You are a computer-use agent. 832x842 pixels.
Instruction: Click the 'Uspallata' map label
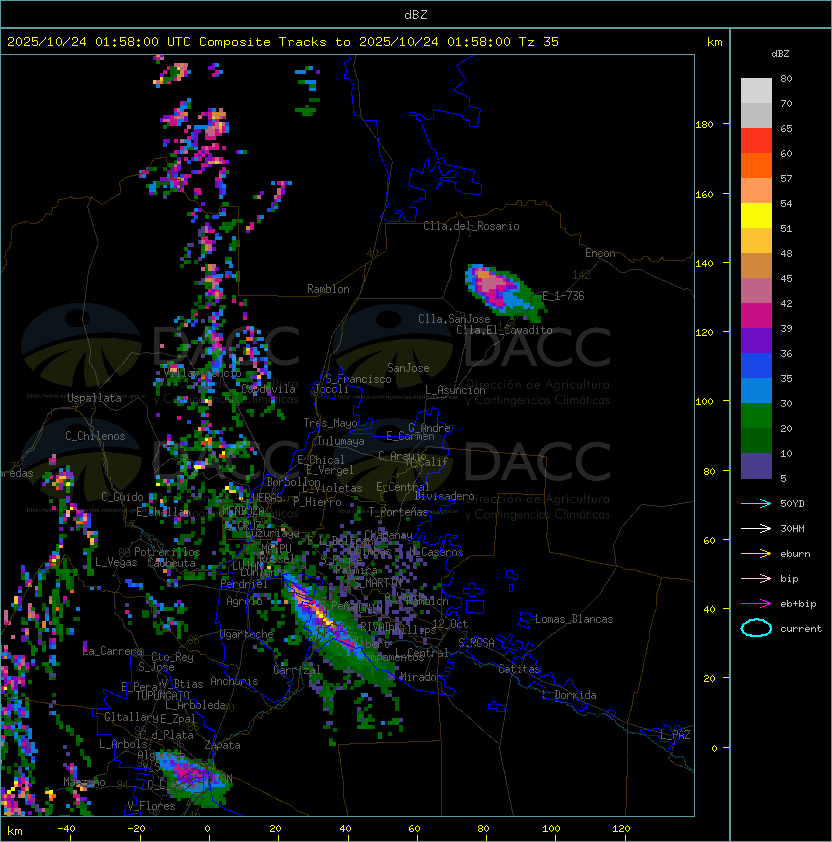pos(94,398)
